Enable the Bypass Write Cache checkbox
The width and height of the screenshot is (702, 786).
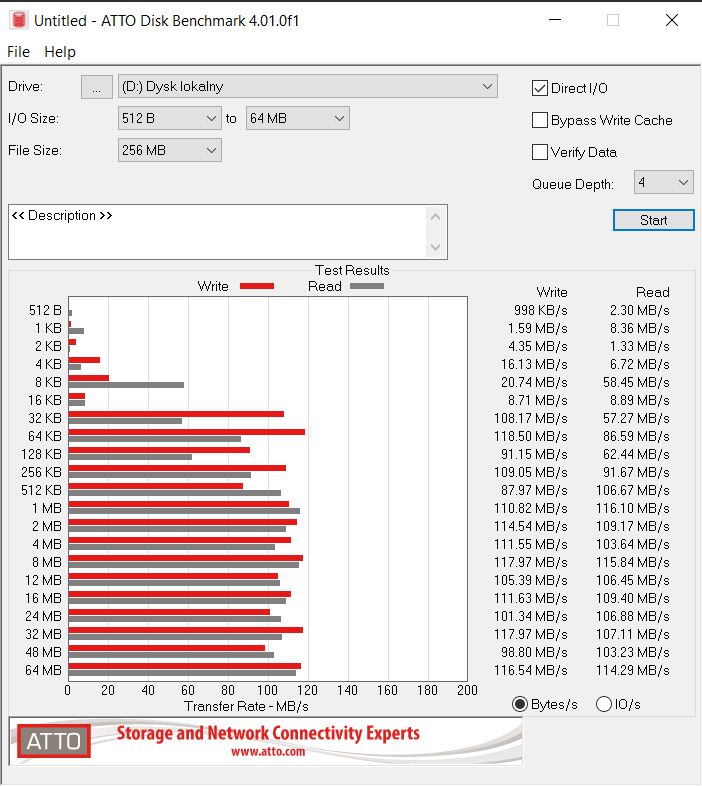(541, 120)
